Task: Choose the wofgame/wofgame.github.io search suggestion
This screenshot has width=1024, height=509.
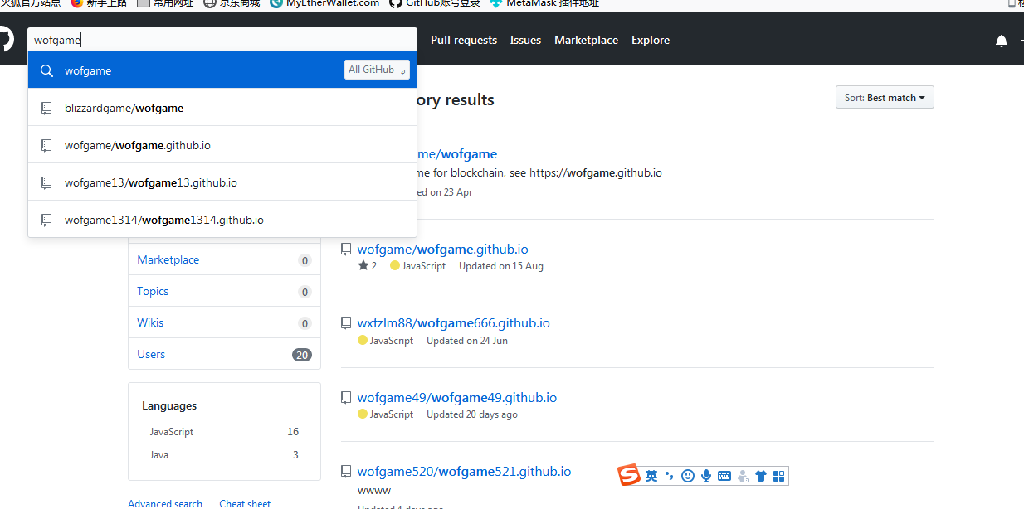Action: (x=222, y=144)
